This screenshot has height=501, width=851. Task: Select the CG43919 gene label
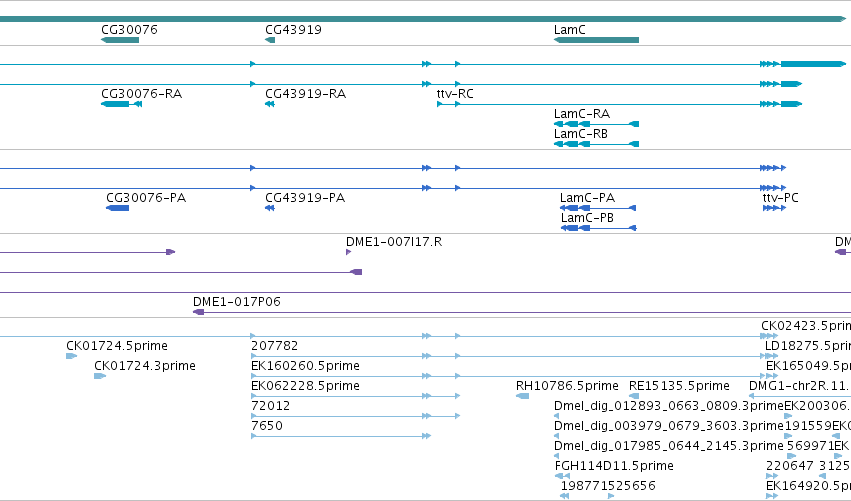coord(293,29)
